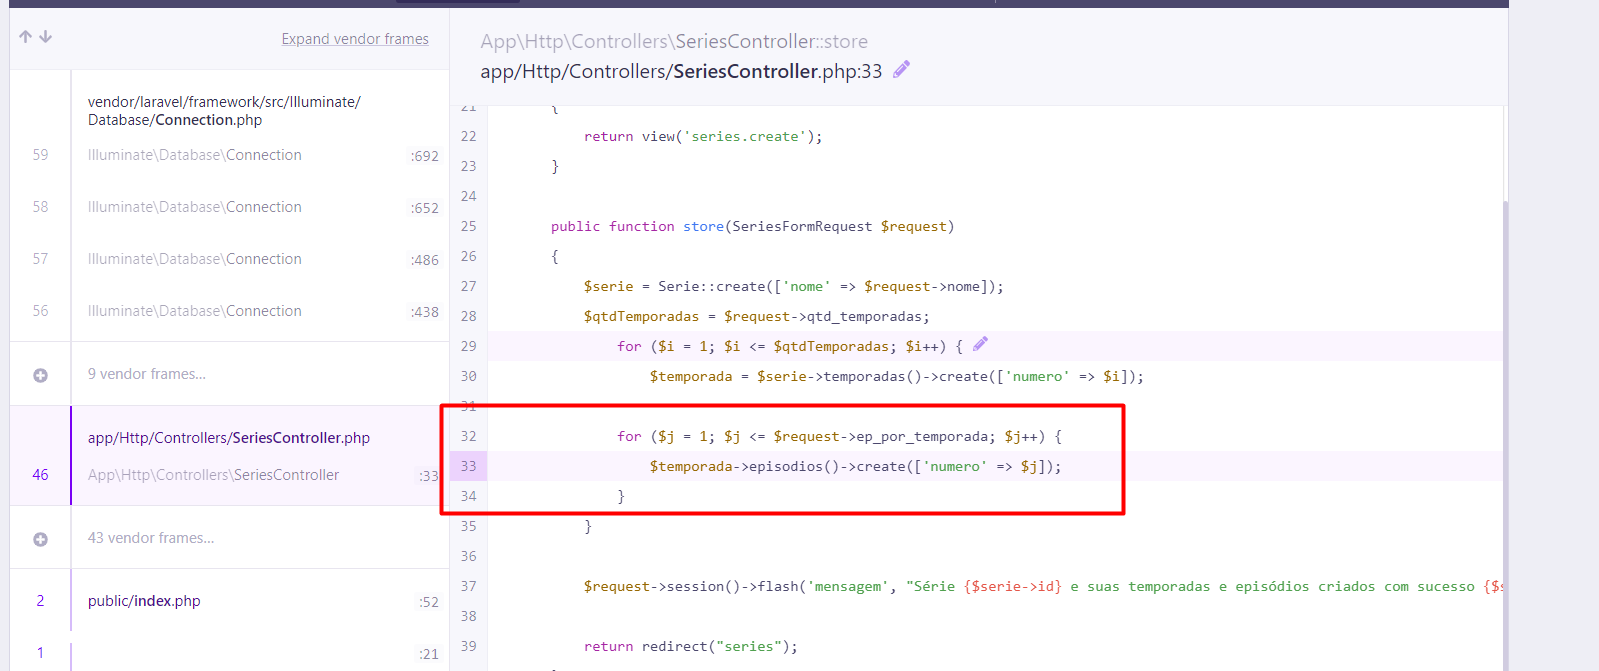Click the Serie::create code line
Image resolution: width=1599 pixels, height=671 pixels.
point(793,286)
